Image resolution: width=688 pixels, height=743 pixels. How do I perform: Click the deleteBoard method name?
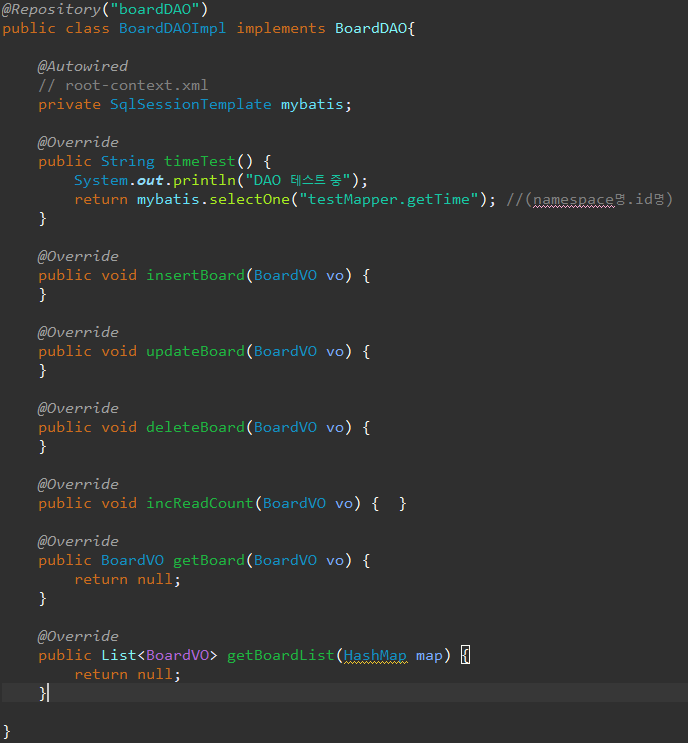coord(195,427)
